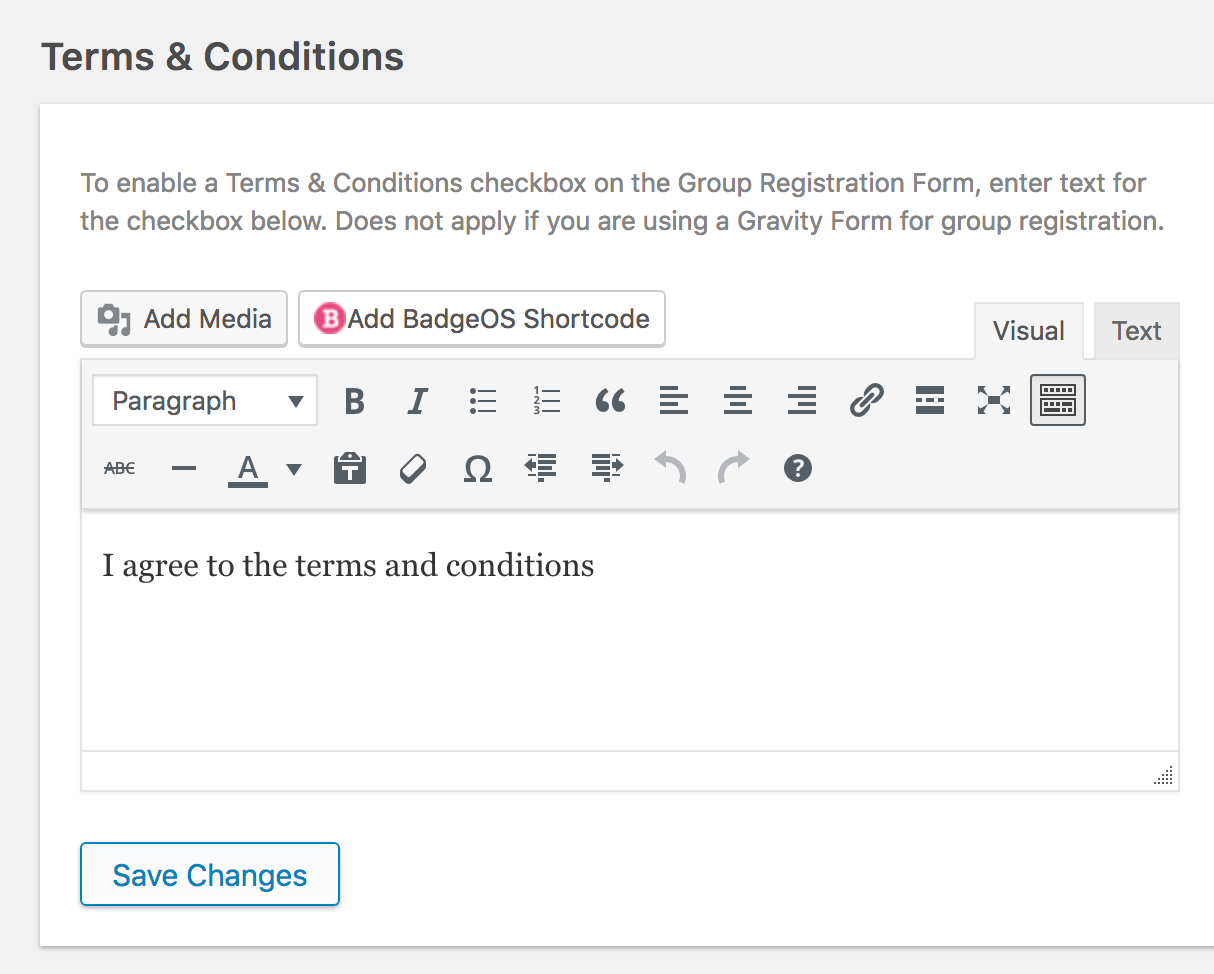Insert the Read More tag

click(x=930, y=401)
